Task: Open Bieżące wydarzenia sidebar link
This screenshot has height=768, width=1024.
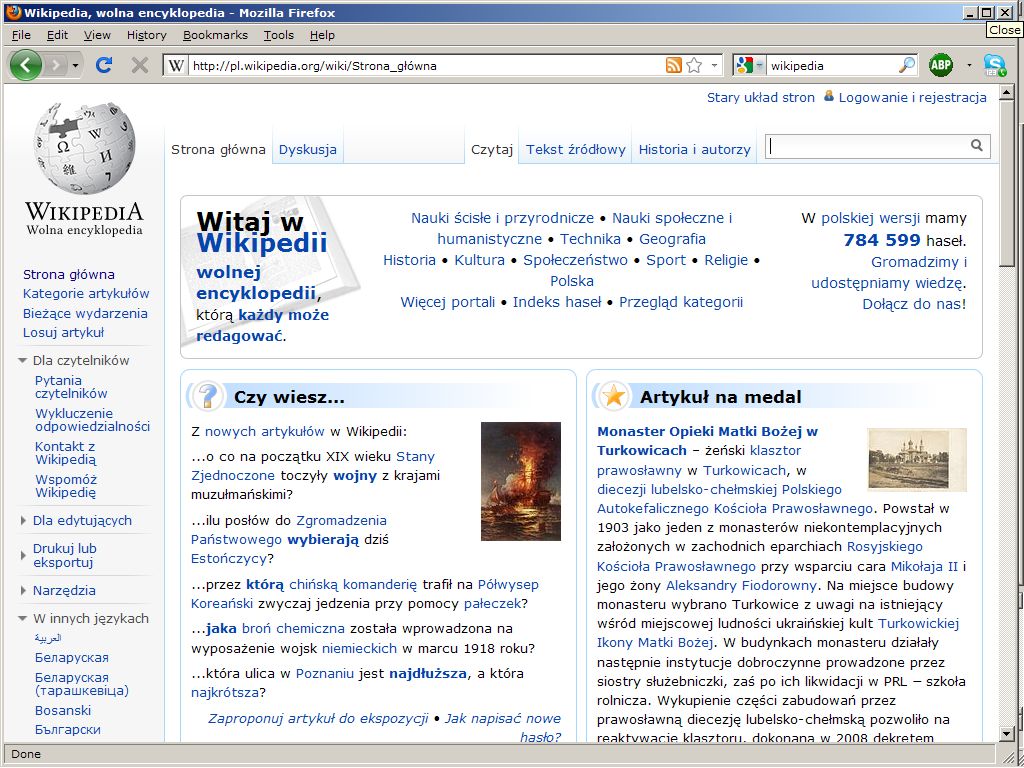Action: (85, 313)
